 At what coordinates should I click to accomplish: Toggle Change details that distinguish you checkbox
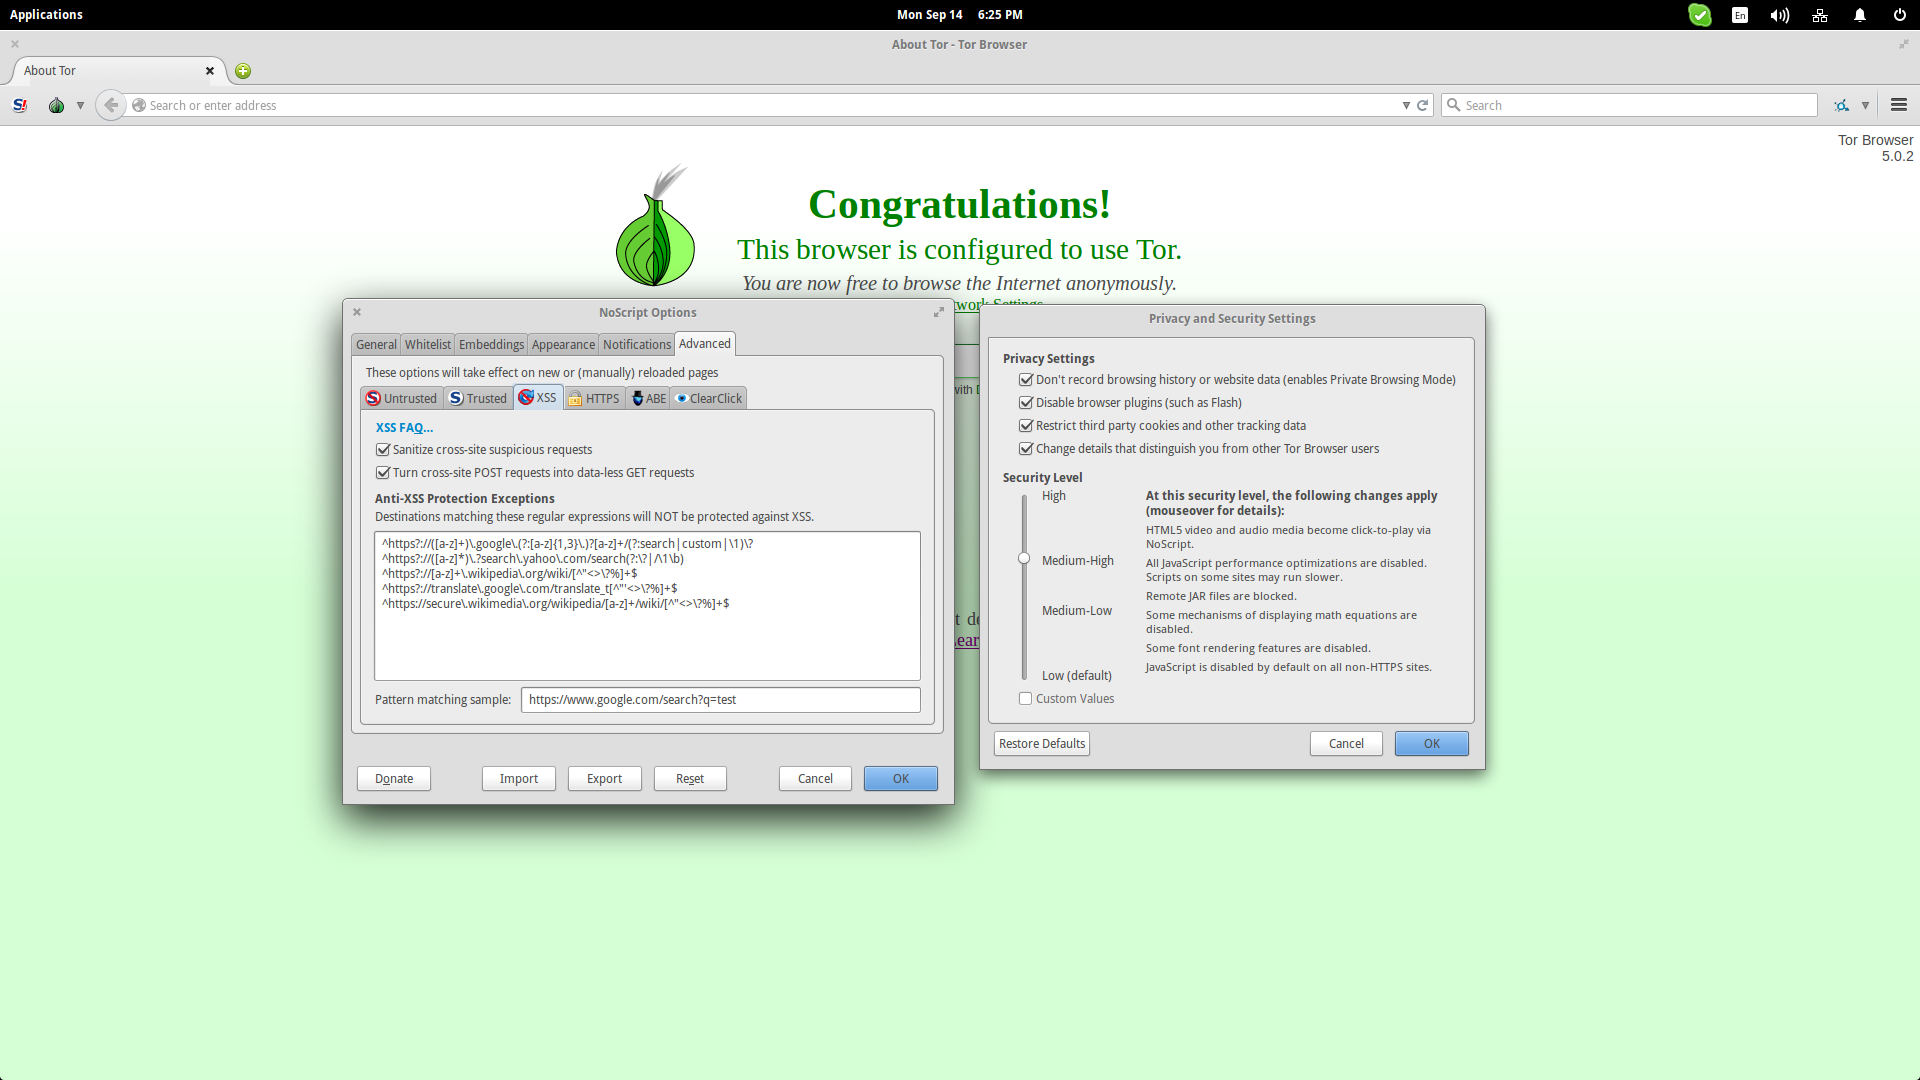click(x=1026, y=449)
